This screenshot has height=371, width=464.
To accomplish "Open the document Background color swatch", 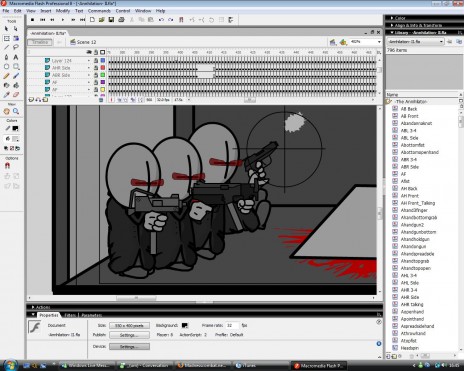I will (185, 325).
